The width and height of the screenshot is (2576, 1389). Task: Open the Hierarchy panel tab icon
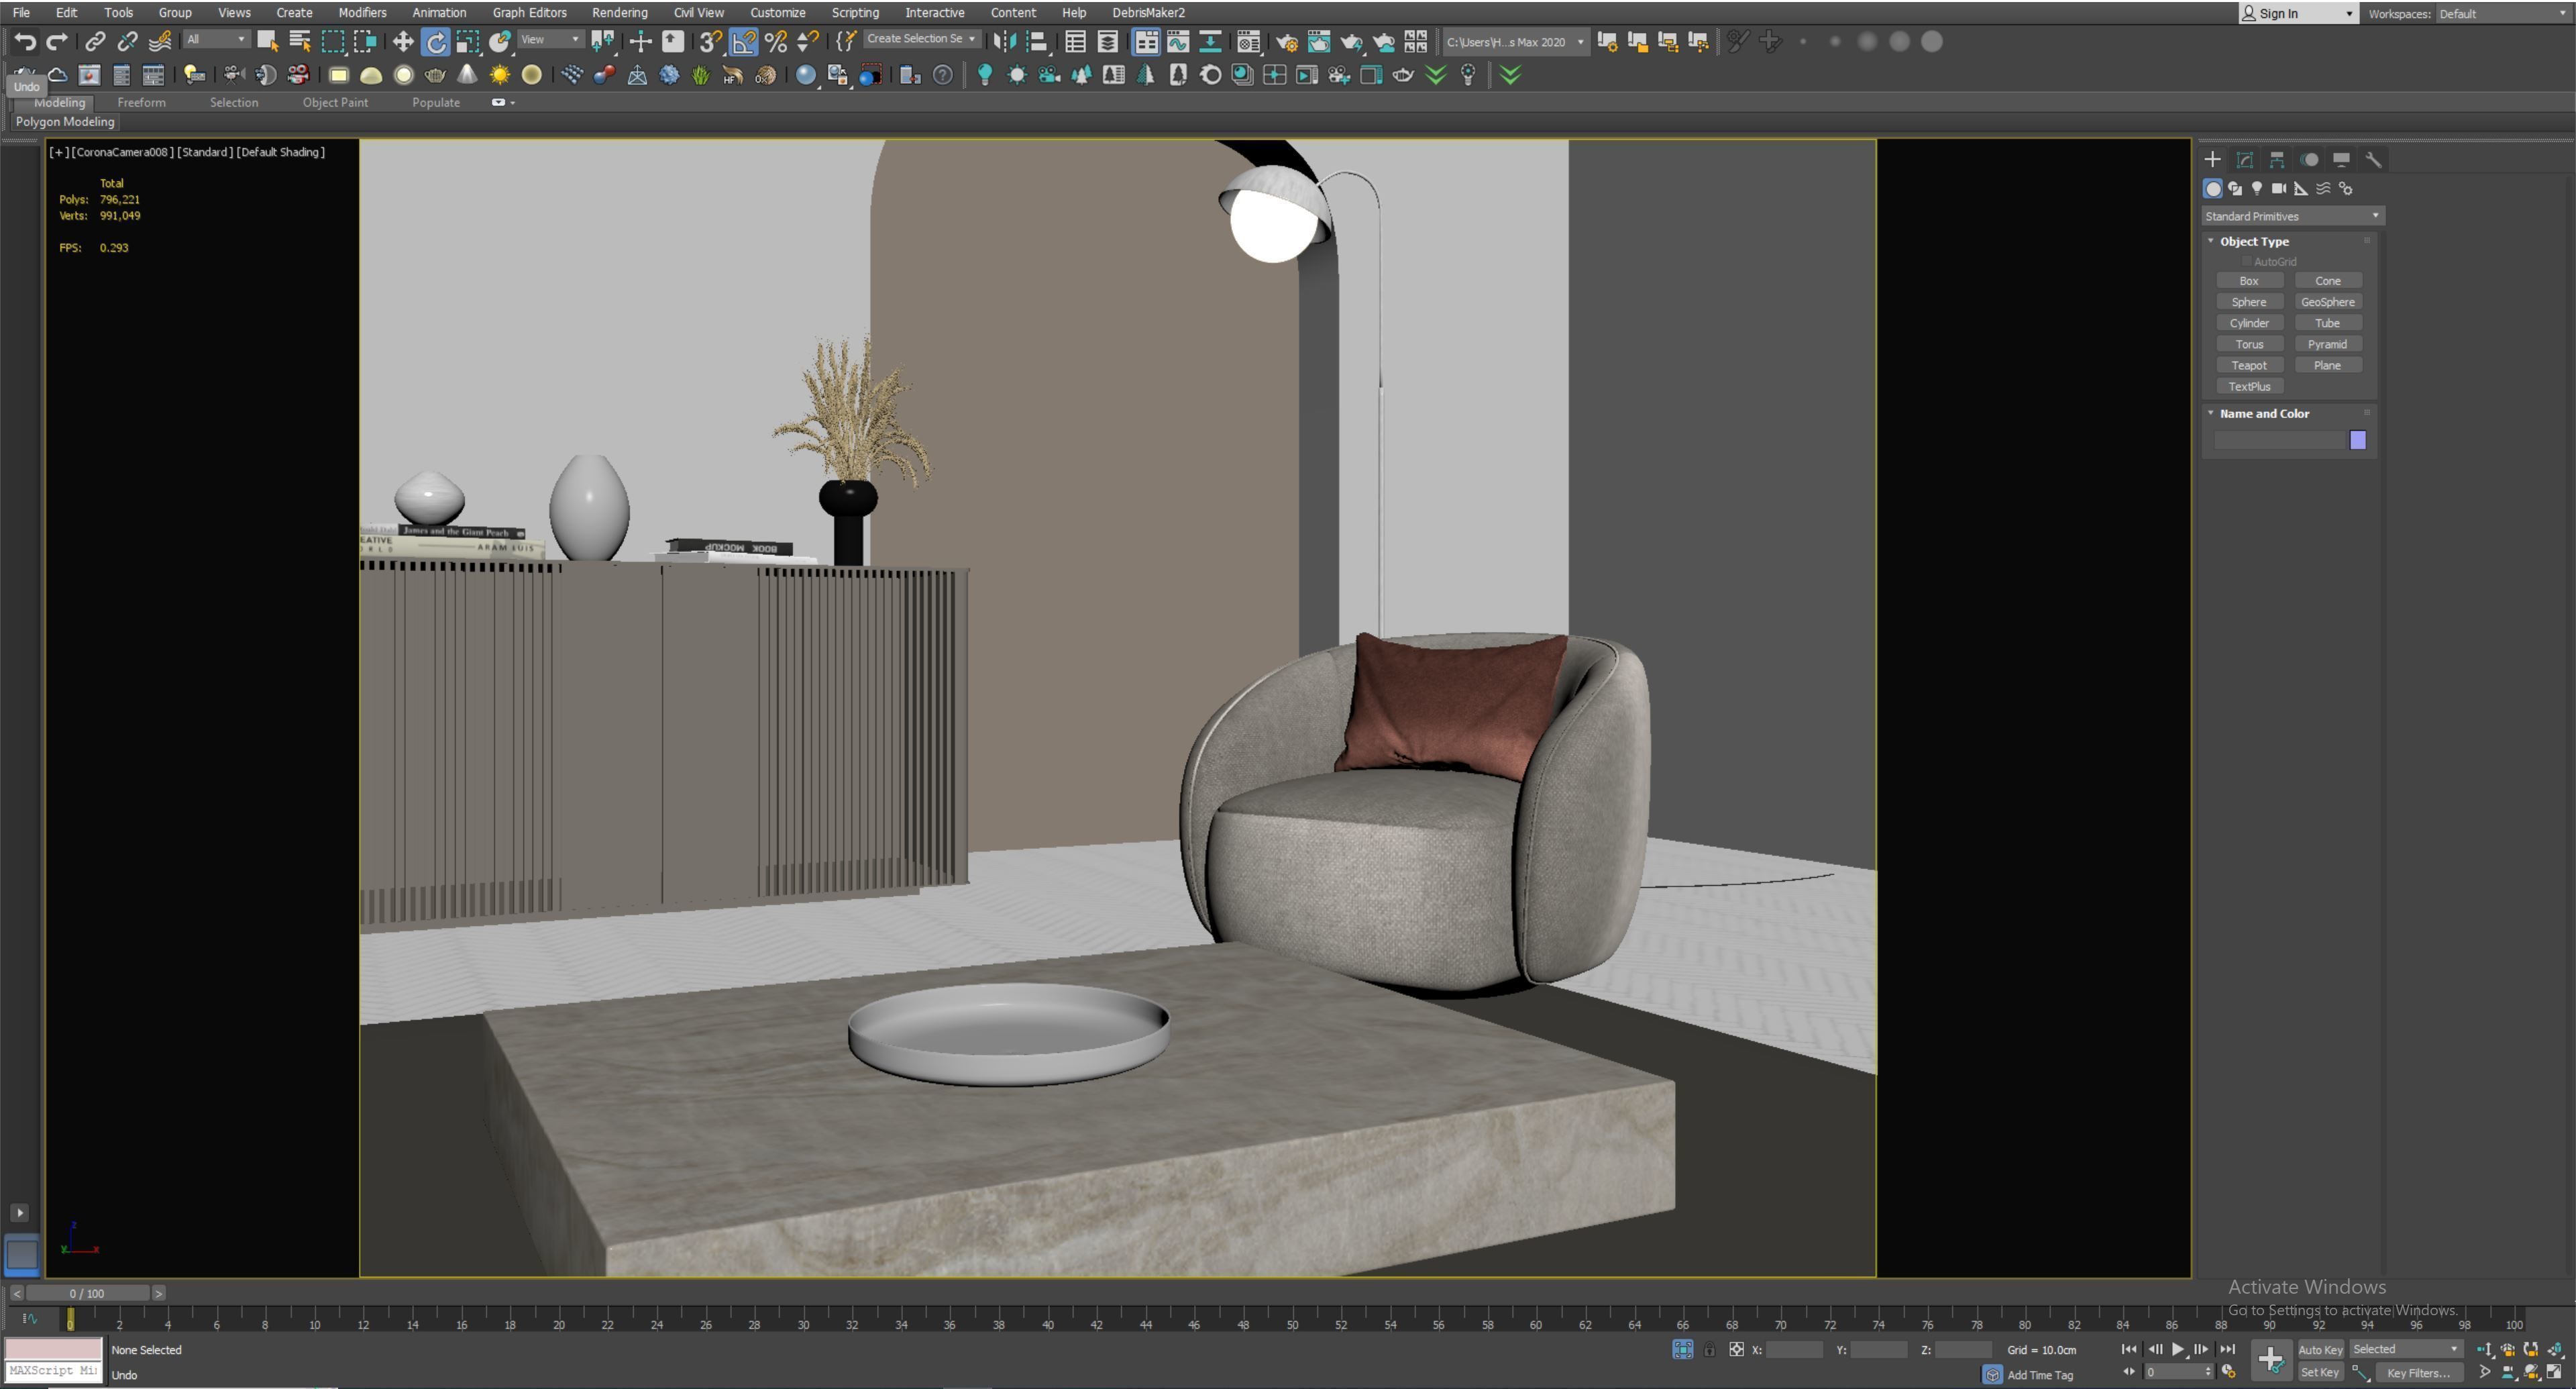(2277, 160)
